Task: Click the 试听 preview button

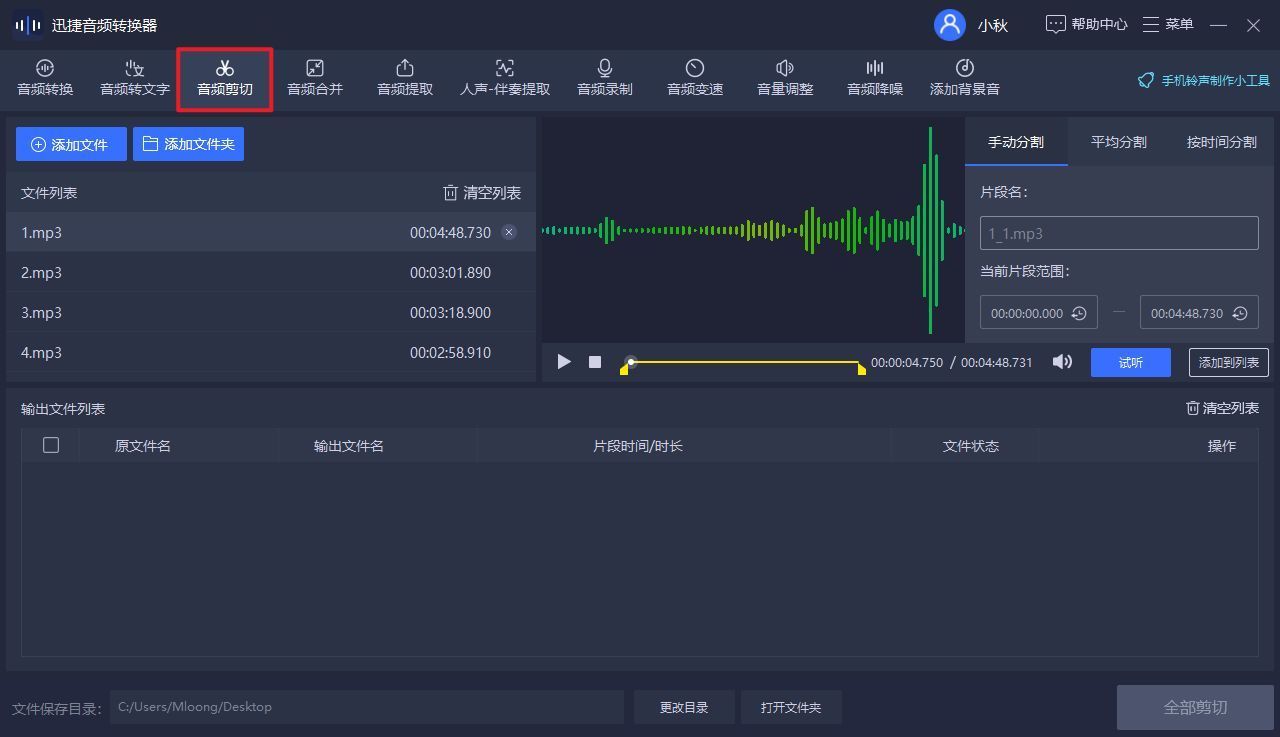Action: 1131,362
